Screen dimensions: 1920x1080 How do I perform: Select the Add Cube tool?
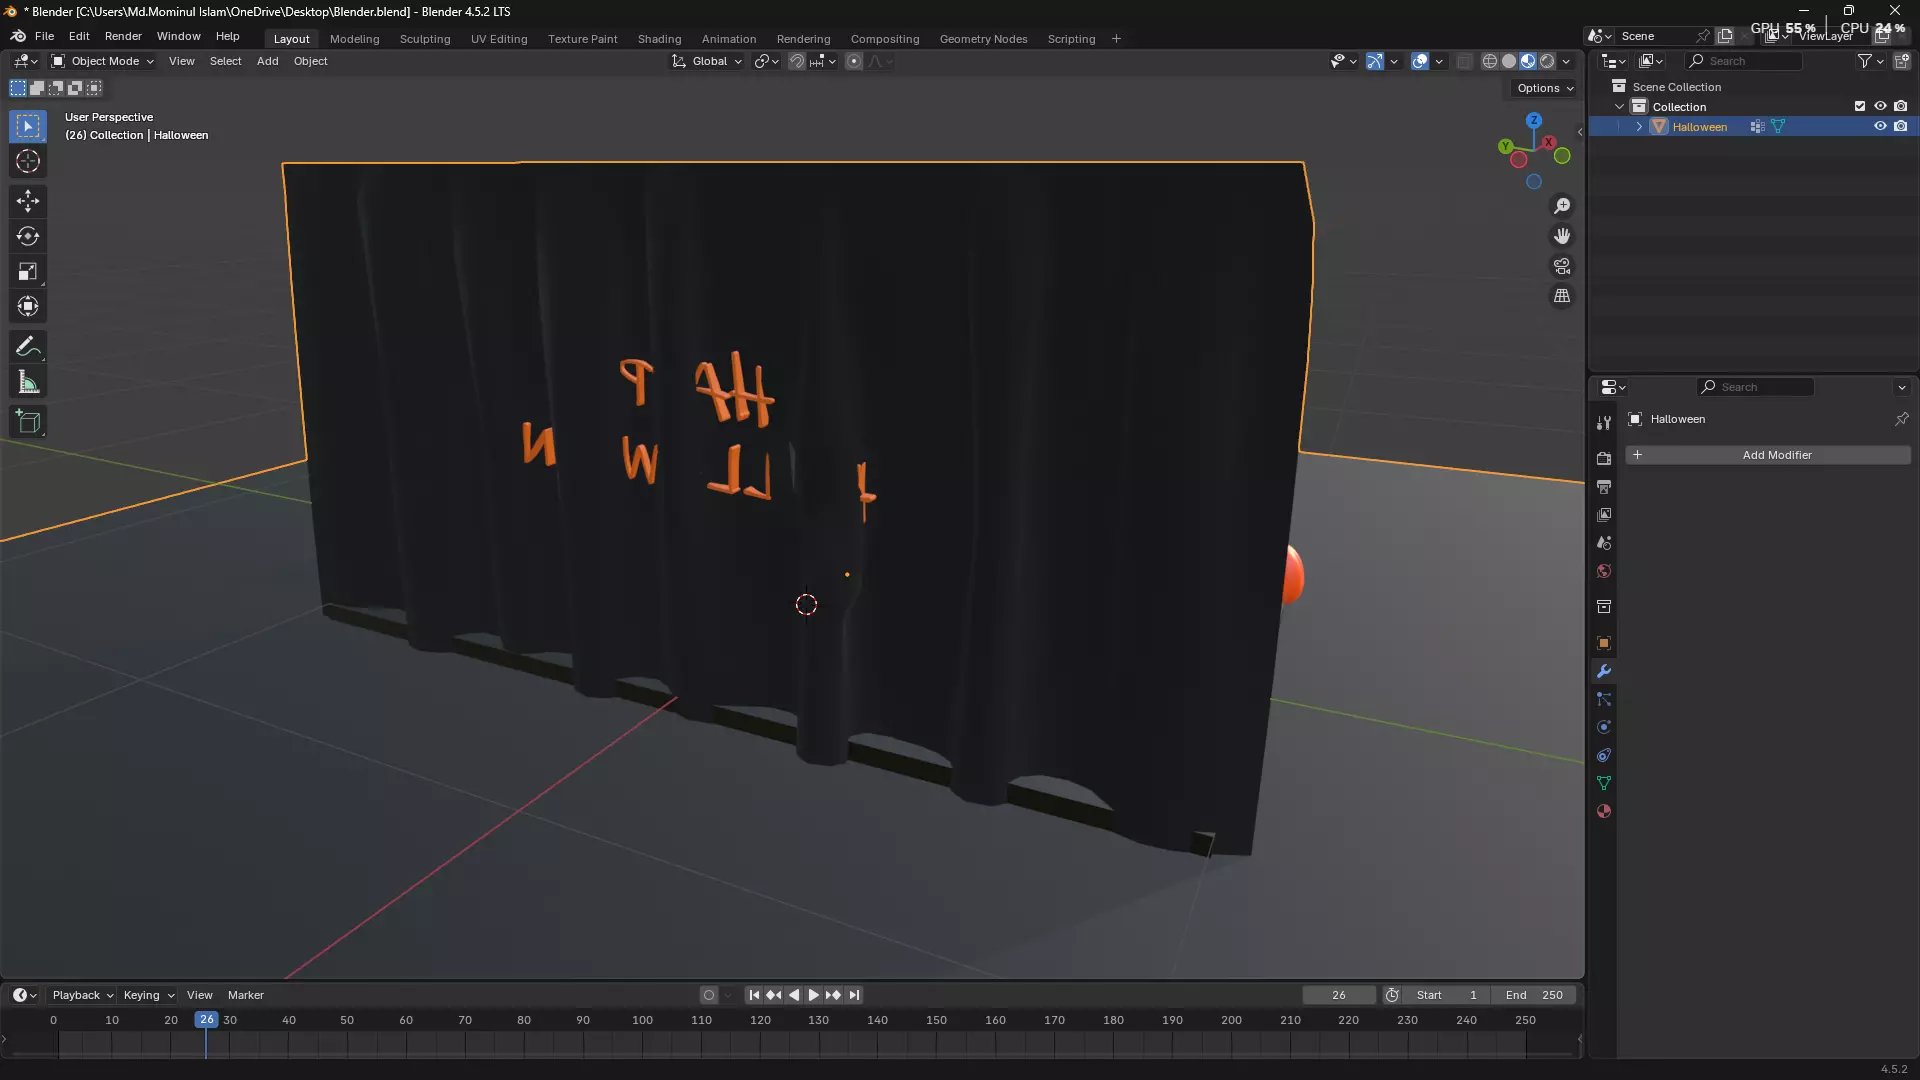pos(28,422)
